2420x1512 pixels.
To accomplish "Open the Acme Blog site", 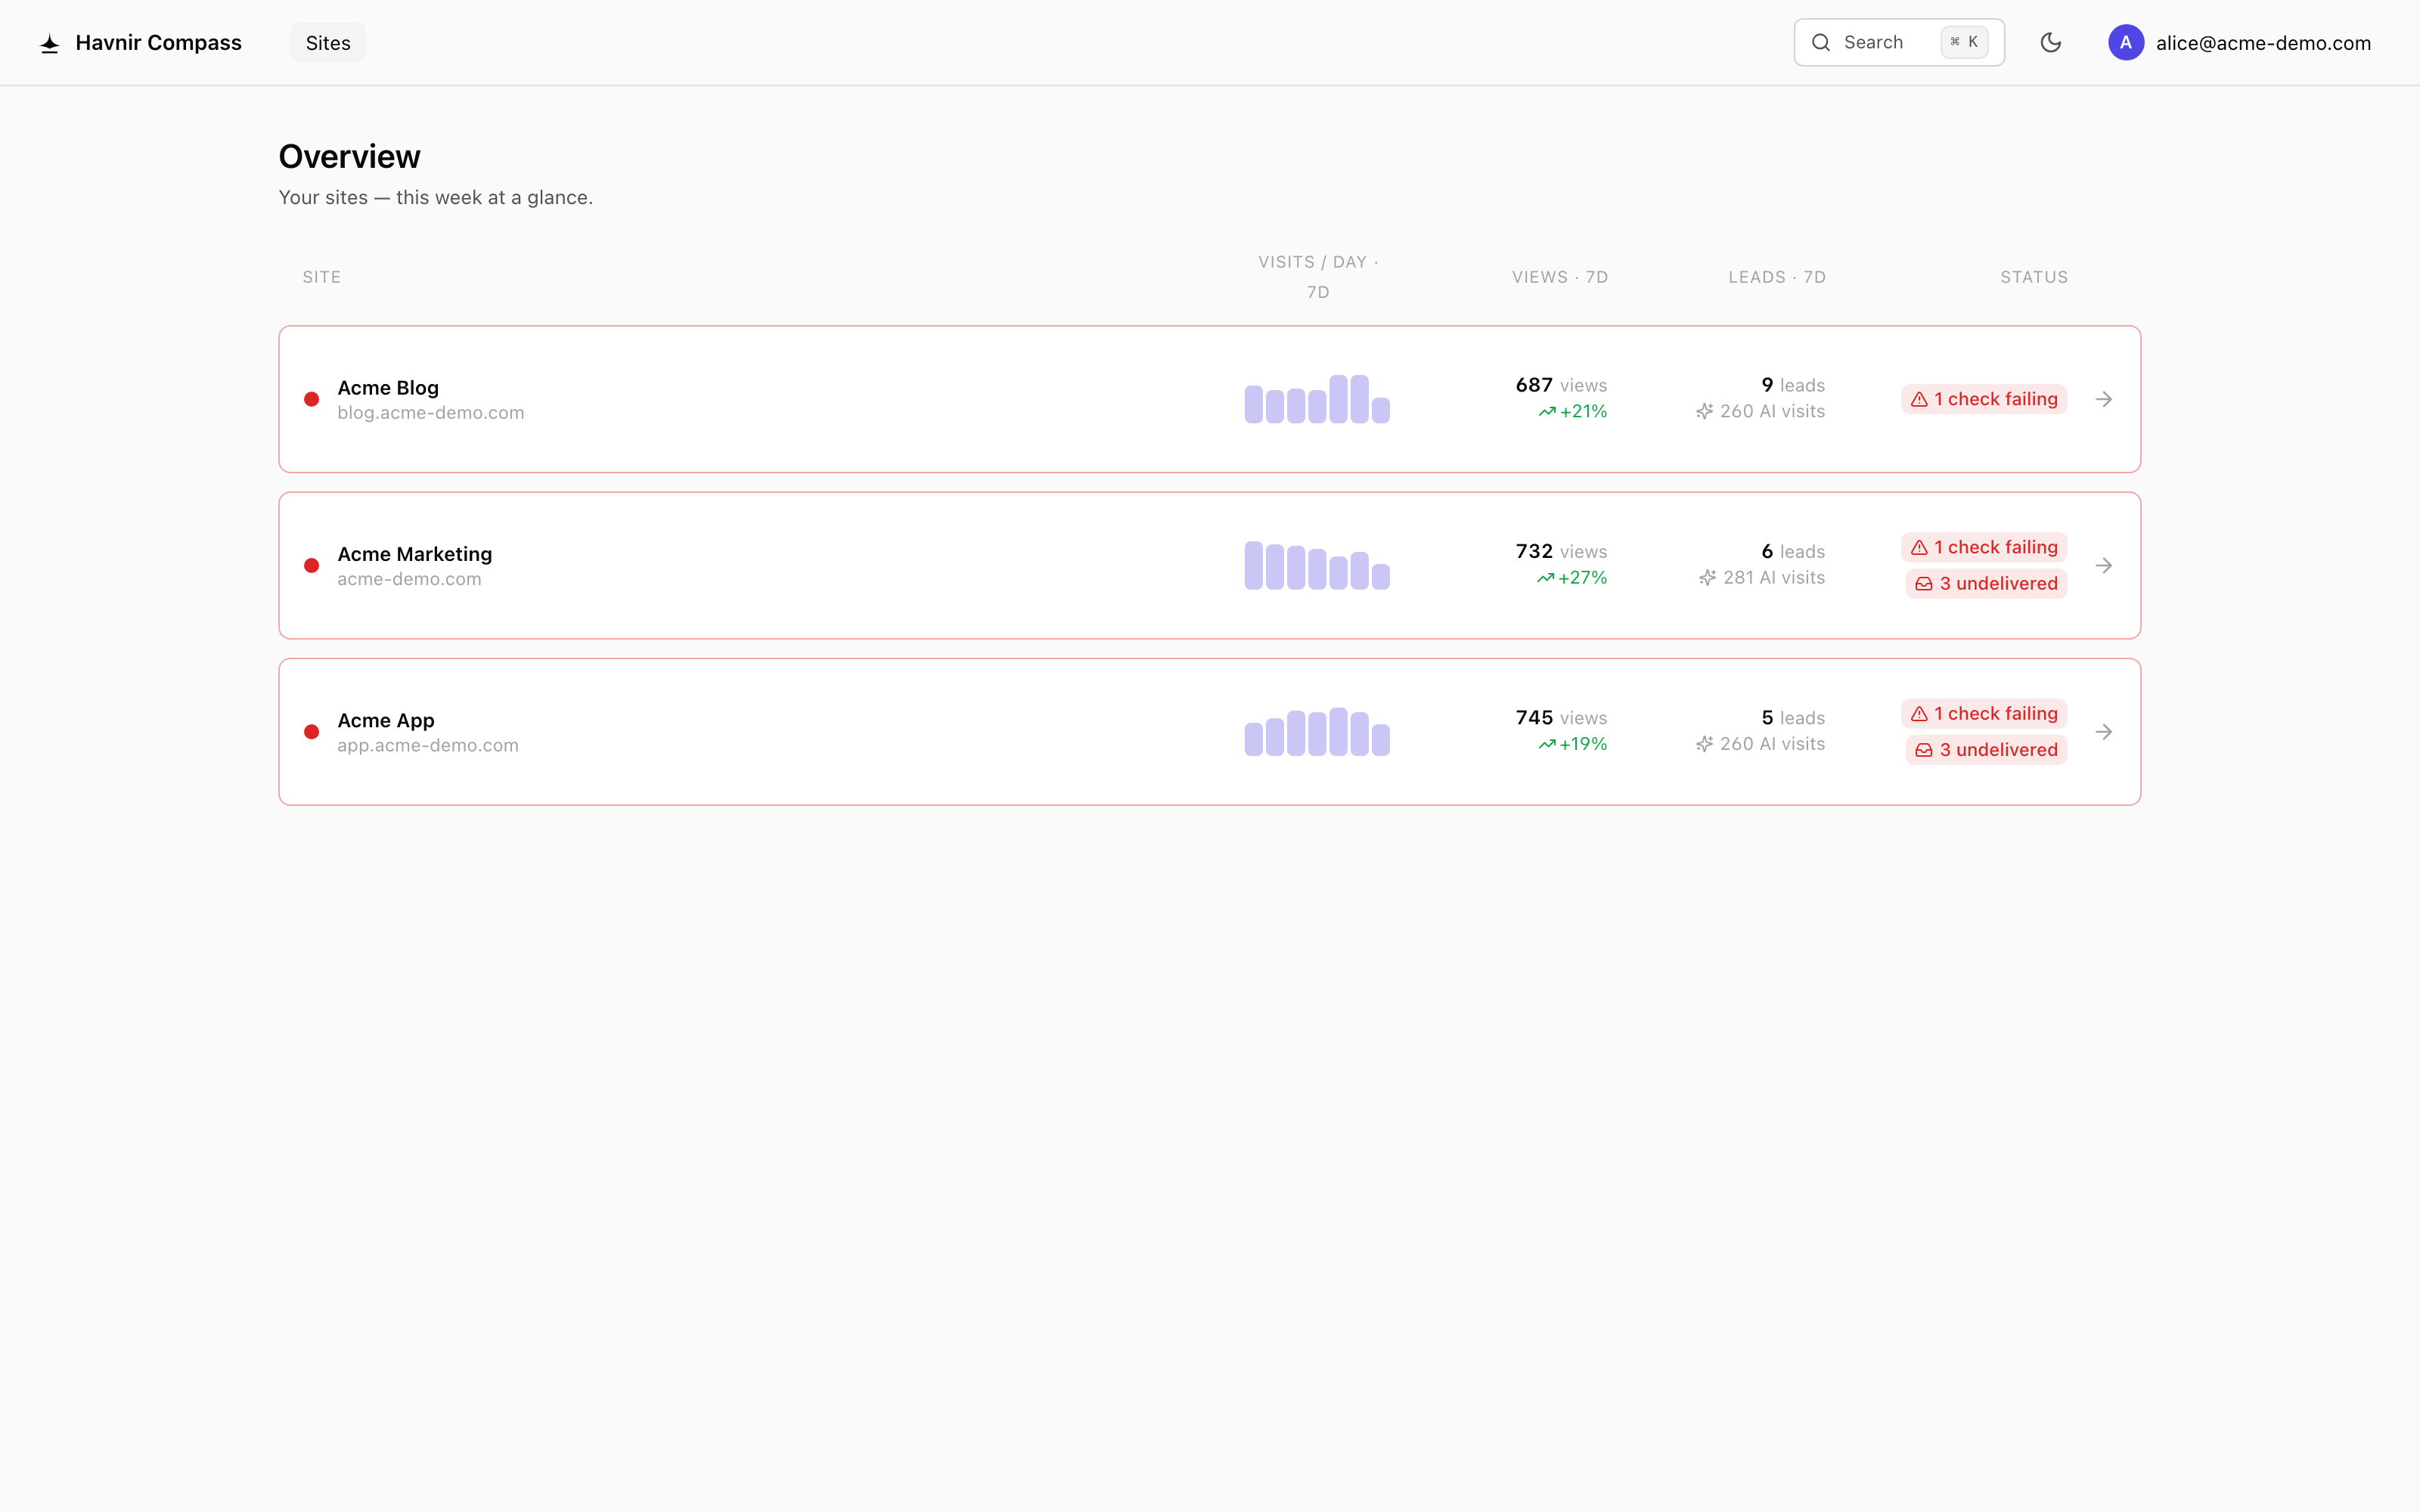I will pyautogui.click(x=388, y=387).
